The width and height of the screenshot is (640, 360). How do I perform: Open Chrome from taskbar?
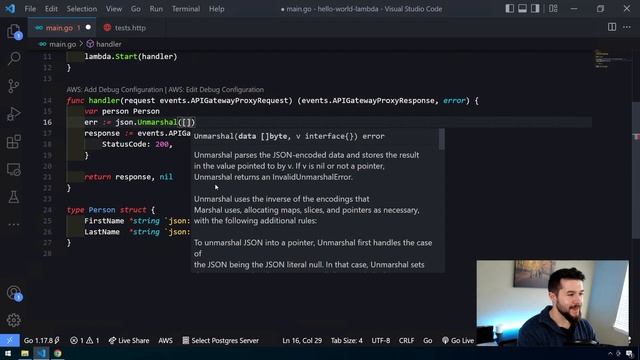(x=58, y=353)
